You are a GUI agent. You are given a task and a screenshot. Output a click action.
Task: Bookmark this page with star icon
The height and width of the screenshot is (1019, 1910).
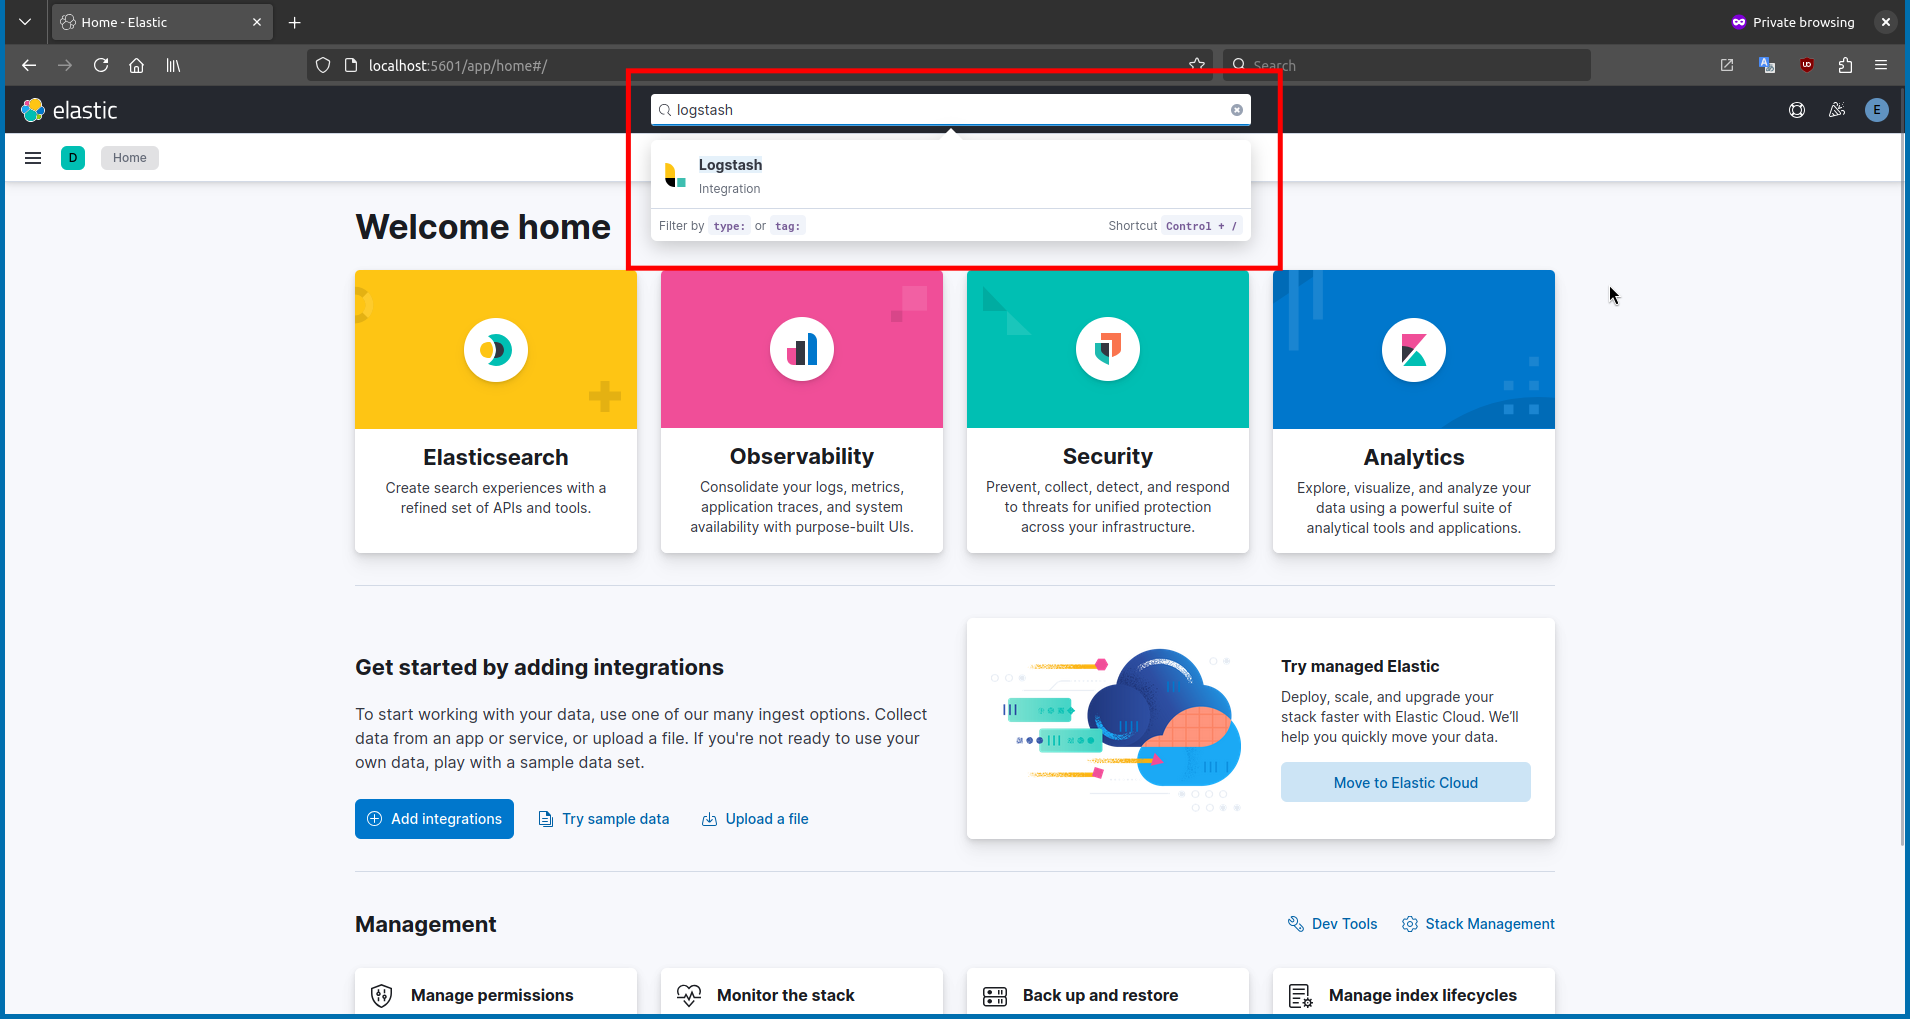click(1197, 65)
